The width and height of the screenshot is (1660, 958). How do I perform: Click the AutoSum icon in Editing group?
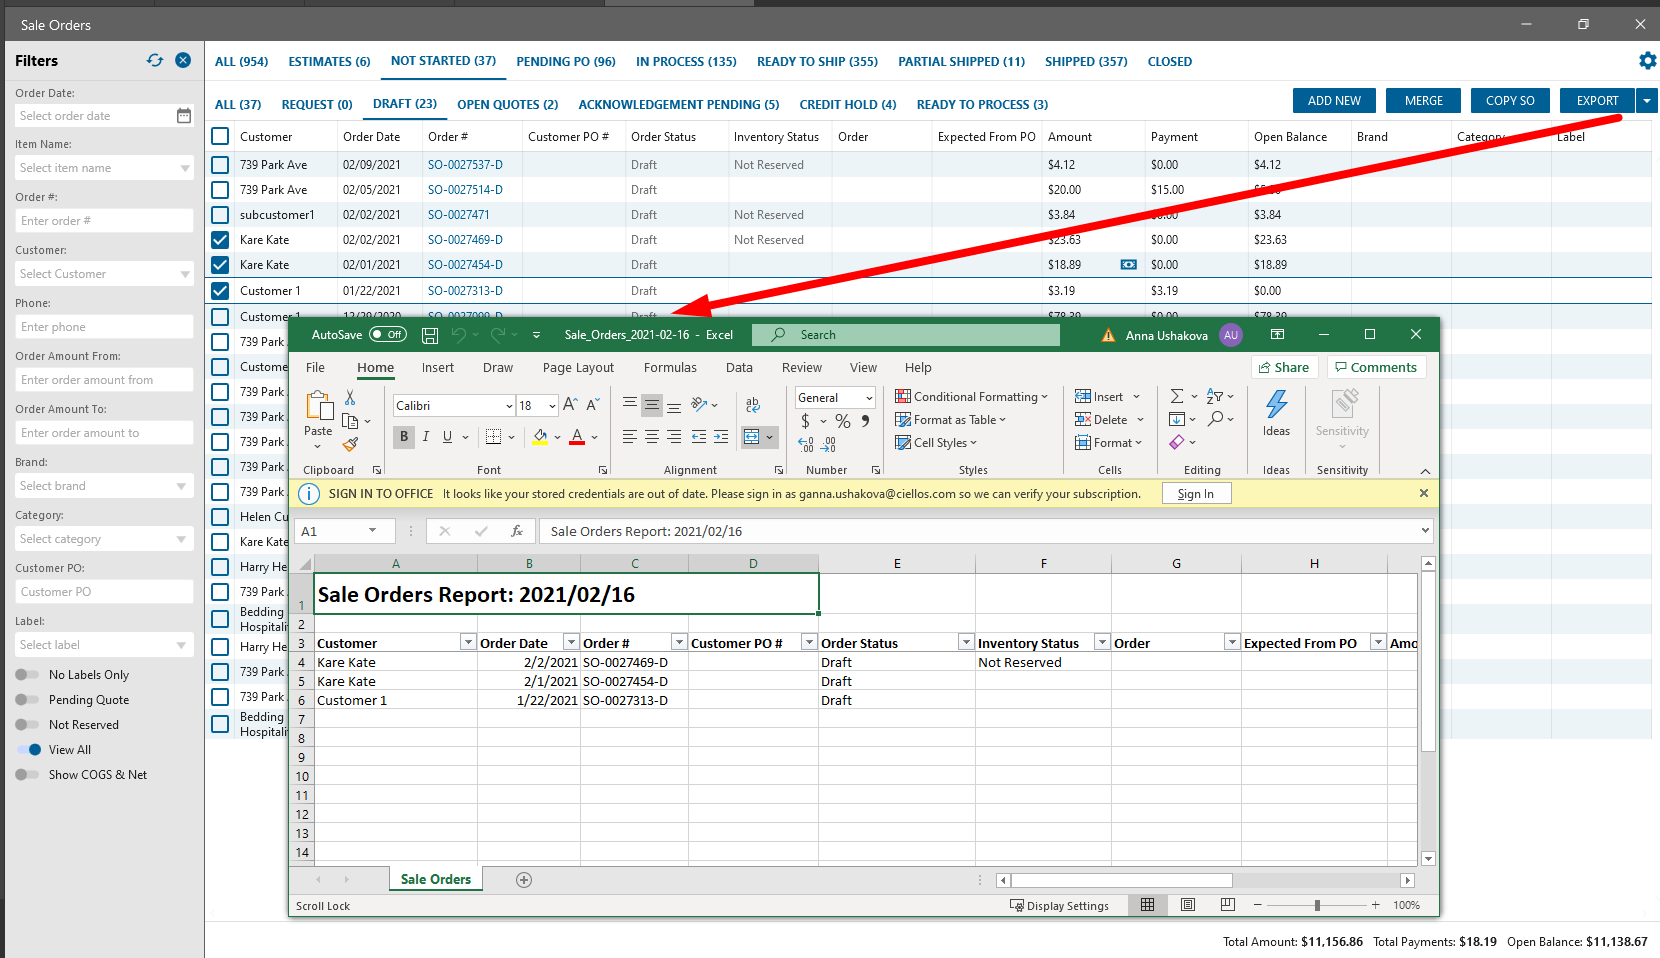[1177, 396]
